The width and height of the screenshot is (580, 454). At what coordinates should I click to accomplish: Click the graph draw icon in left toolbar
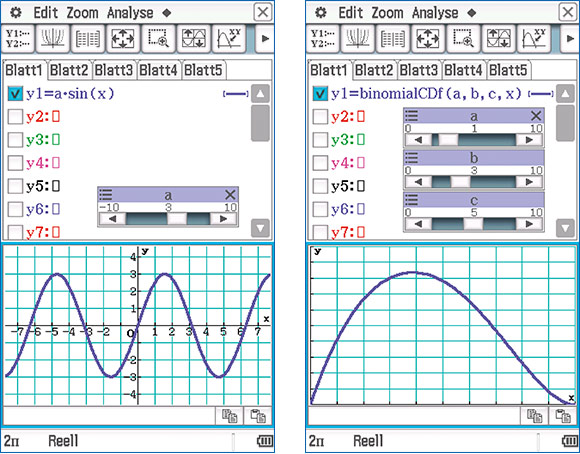point(53,38)
